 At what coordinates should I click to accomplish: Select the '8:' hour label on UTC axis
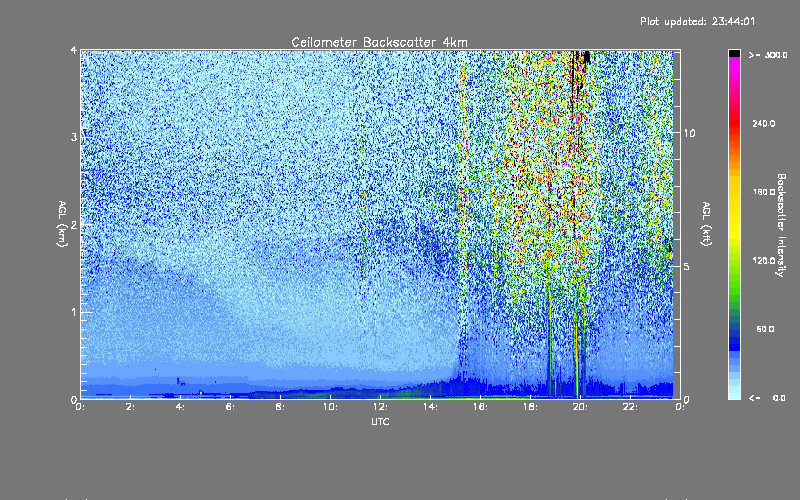tap(281, 407)
